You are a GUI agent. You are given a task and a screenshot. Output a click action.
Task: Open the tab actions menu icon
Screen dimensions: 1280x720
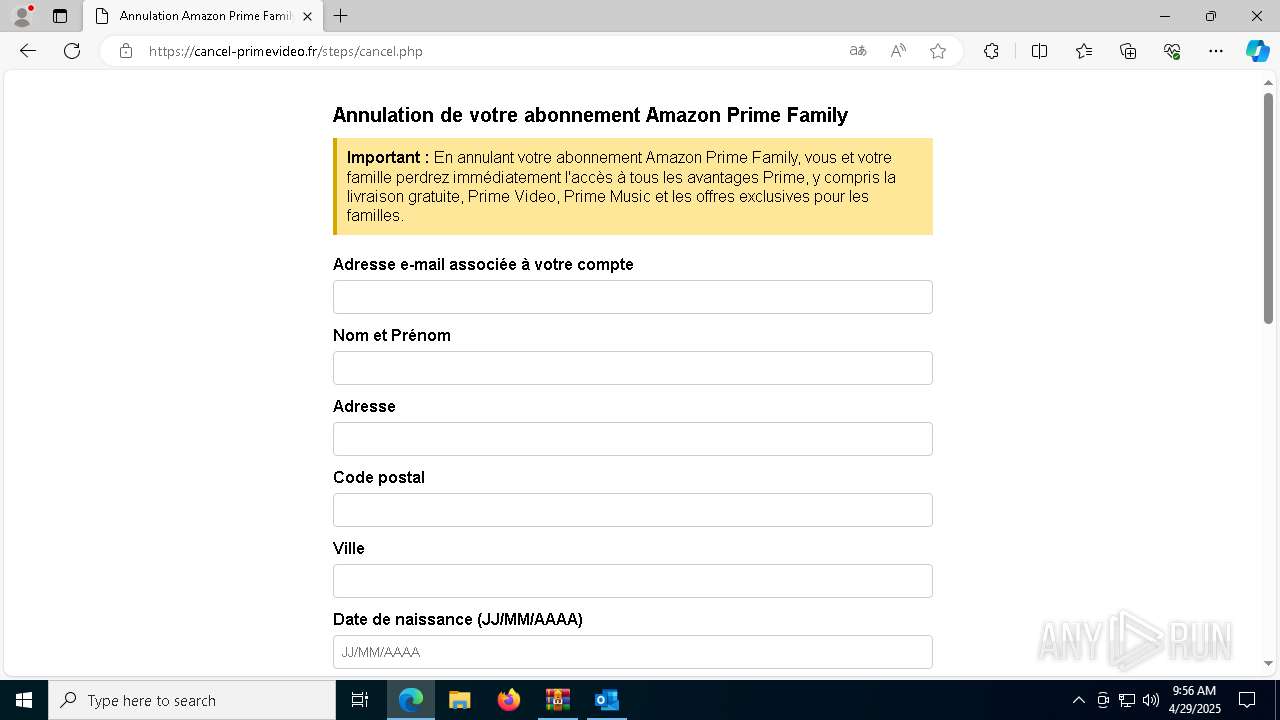(60, 16)
